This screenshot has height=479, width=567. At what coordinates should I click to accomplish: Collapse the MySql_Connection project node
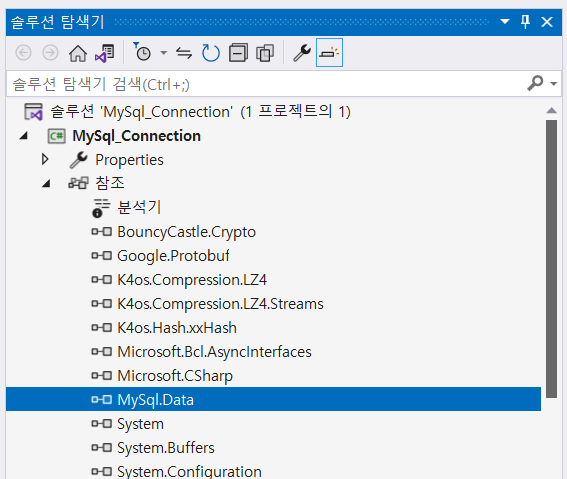[24, 136]
